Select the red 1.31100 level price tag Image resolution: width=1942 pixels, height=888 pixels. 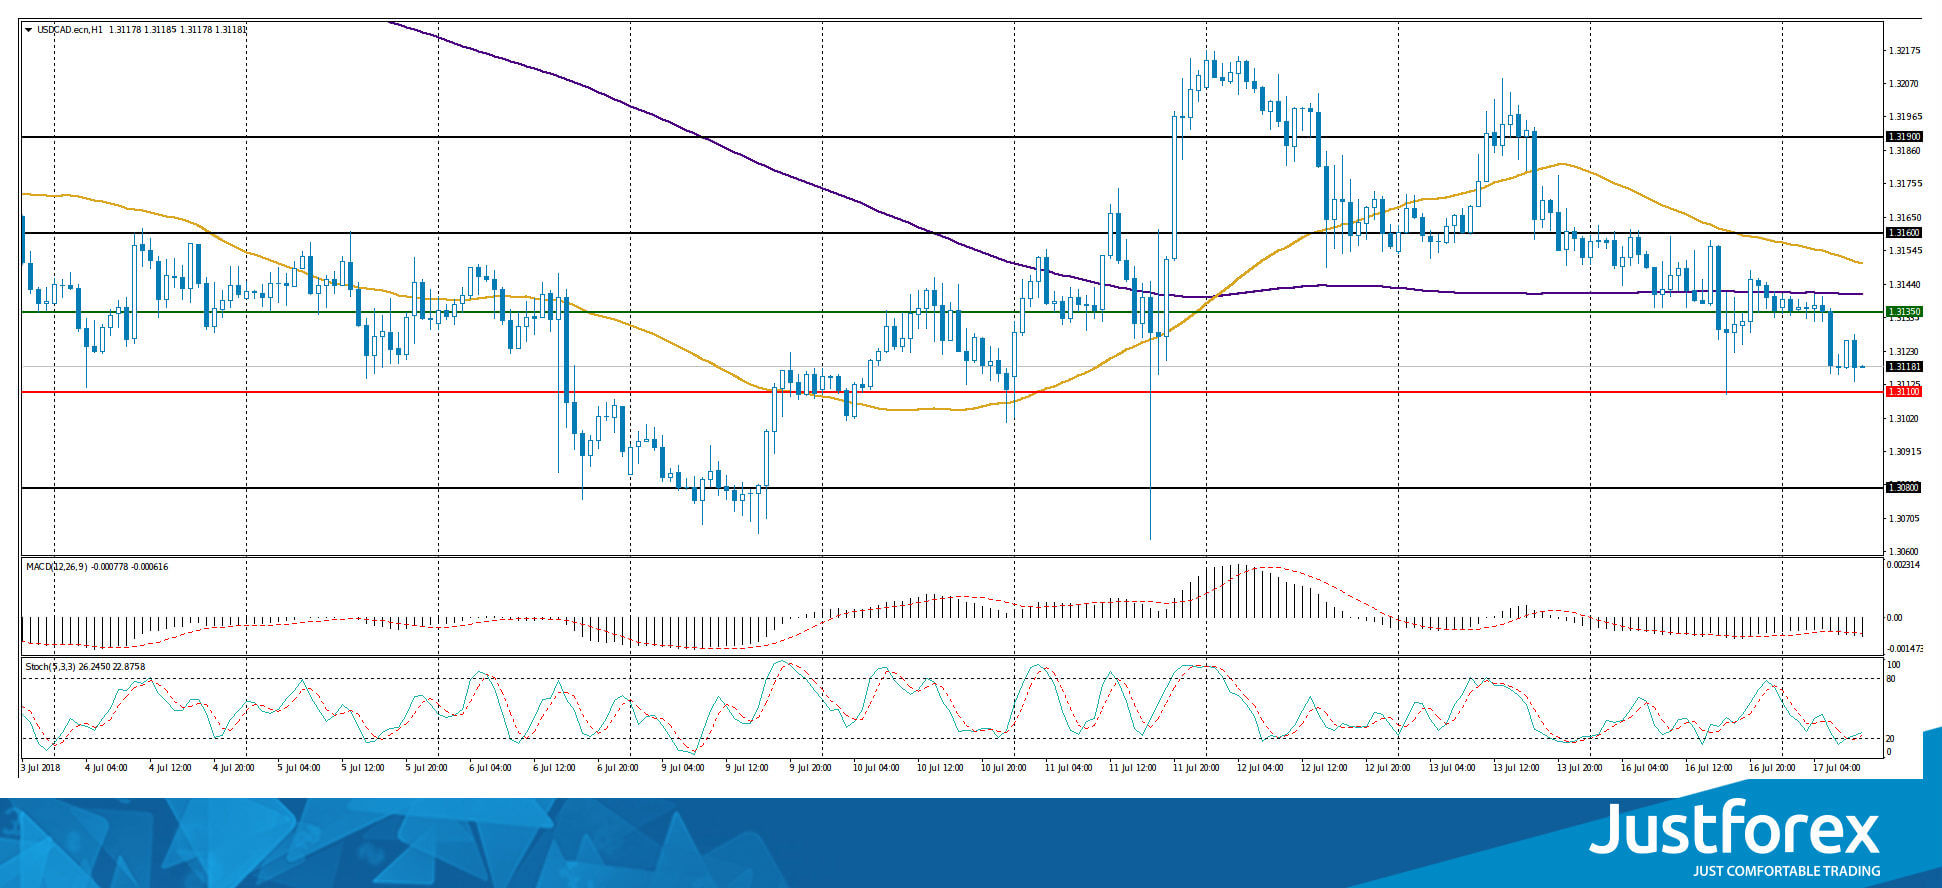click(1903, 392)
